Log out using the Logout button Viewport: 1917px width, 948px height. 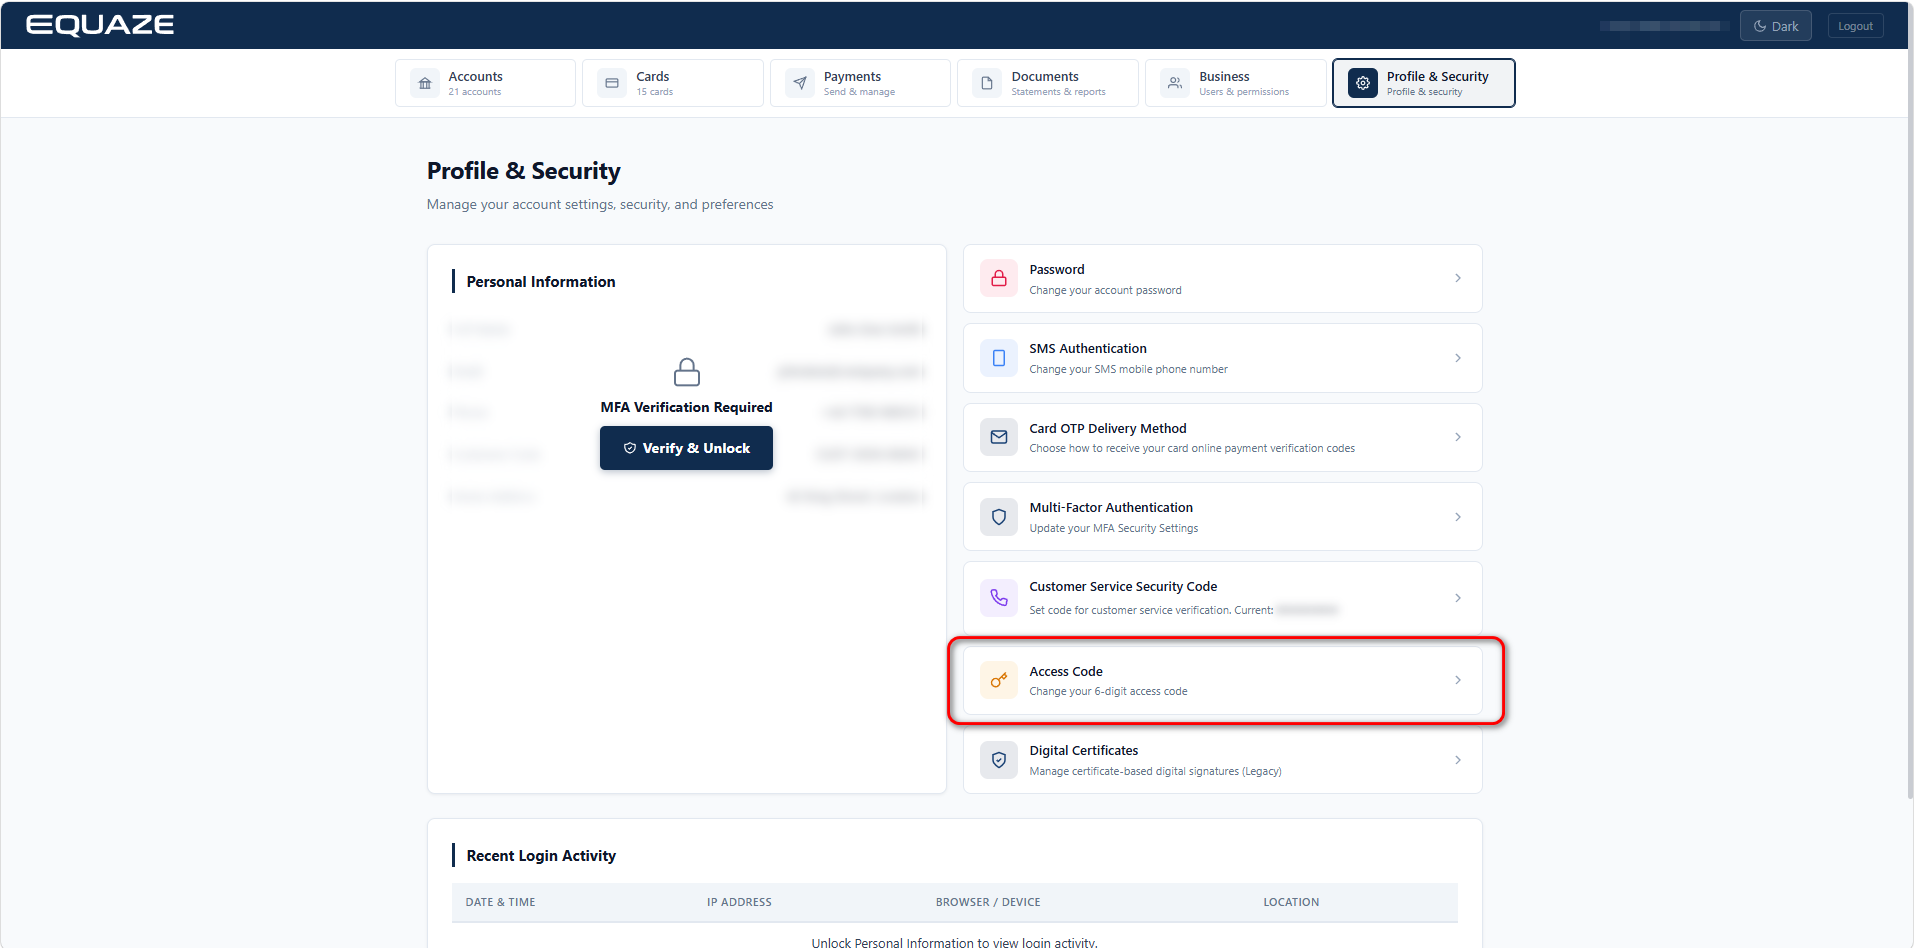[x=1855, y=26]
